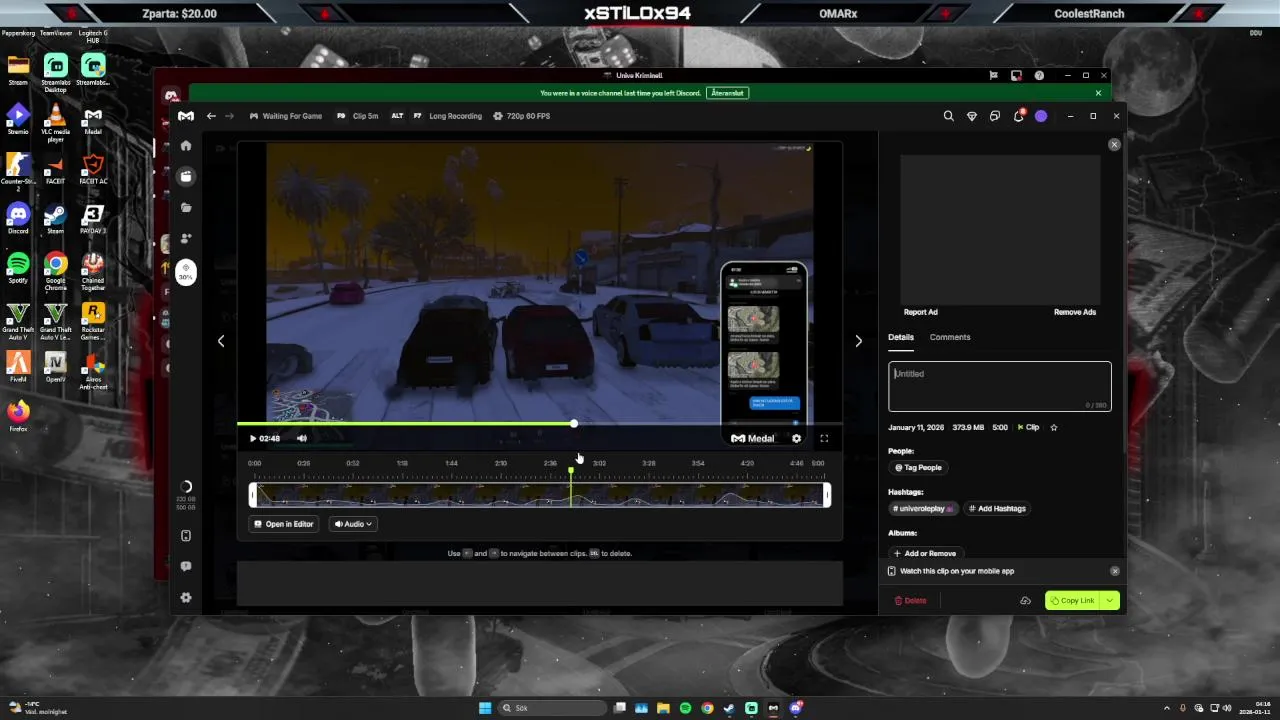Click Clip 5m hotkey setting
Screen dimensions: 1280x720
(357, 116)
